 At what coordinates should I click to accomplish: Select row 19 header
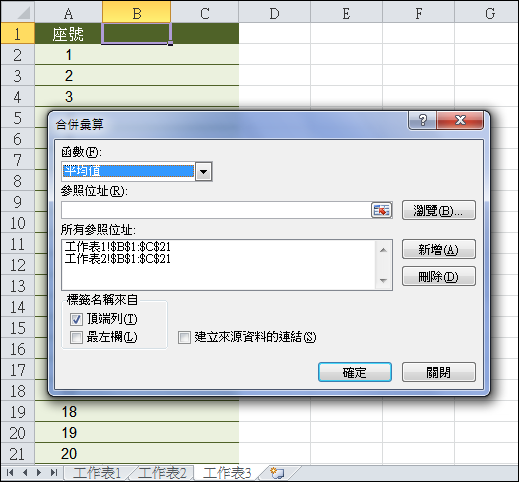click(x=18, y=411)
